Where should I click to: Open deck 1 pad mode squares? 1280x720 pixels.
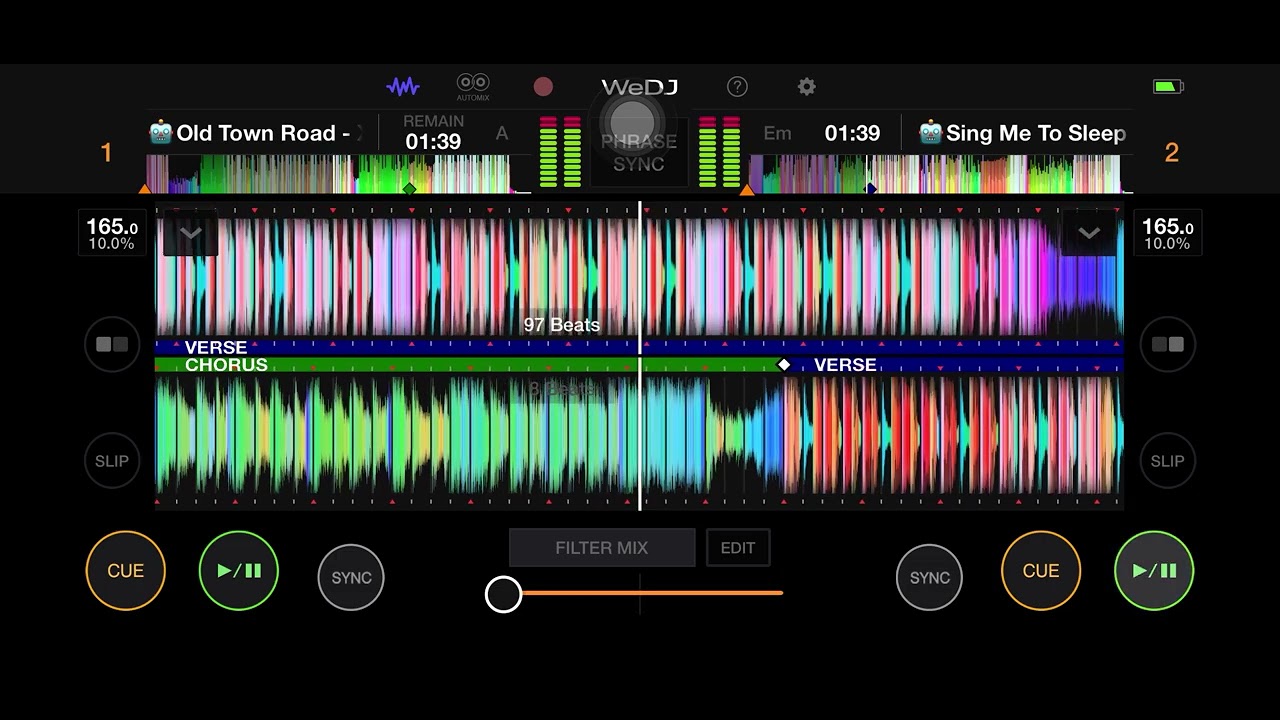point(112,344)
